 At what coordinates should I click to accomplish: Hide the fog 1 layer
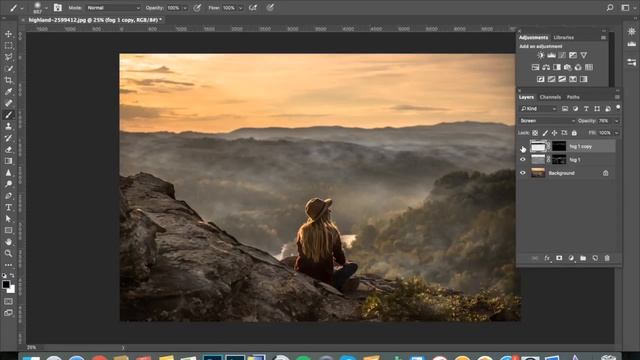(523, 160)
